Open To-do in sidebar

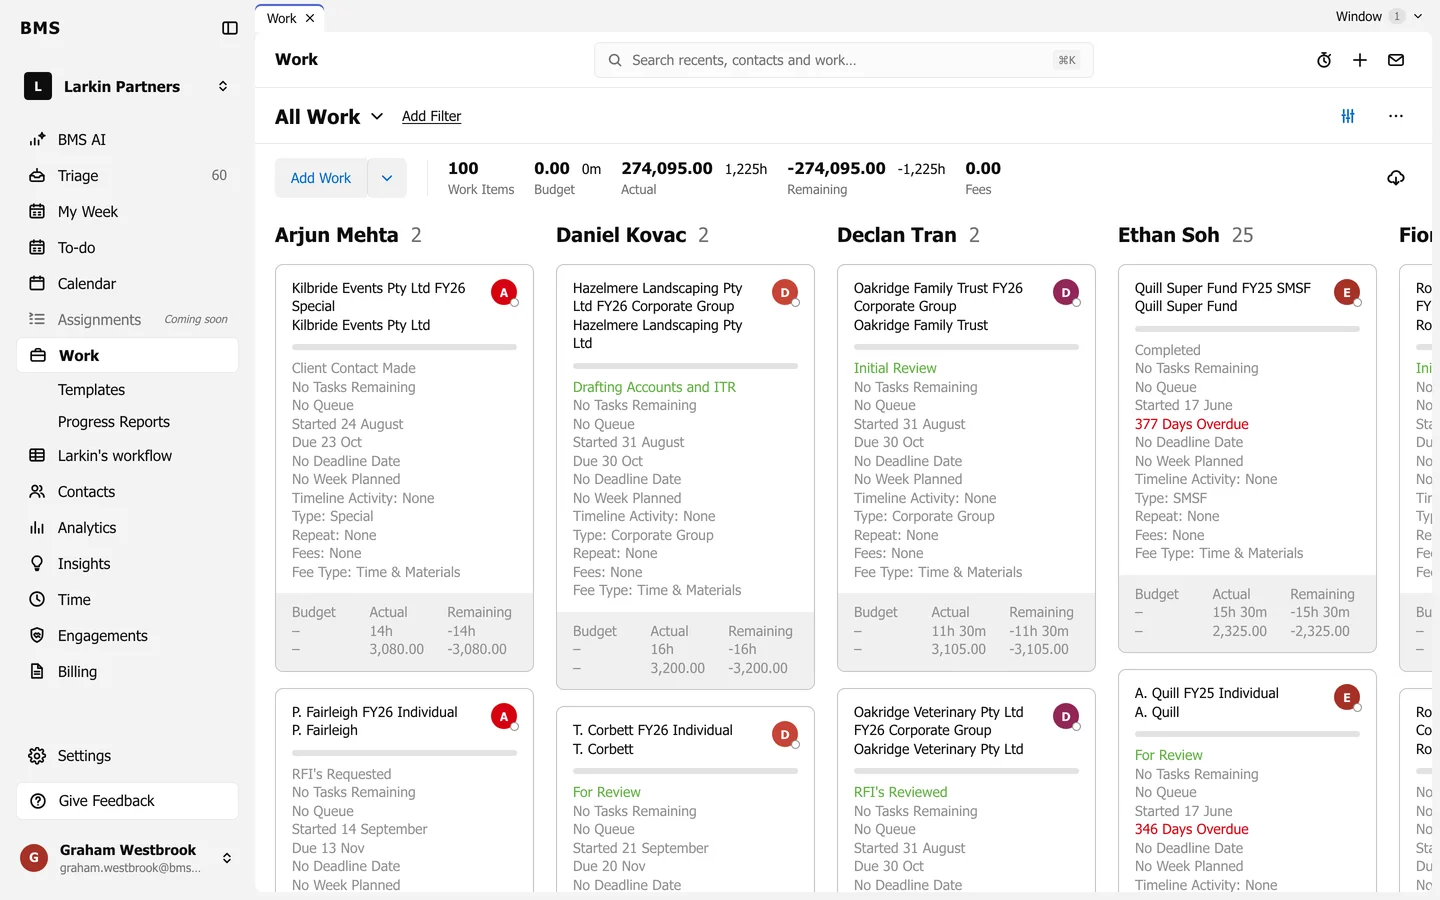pos(127,248)
